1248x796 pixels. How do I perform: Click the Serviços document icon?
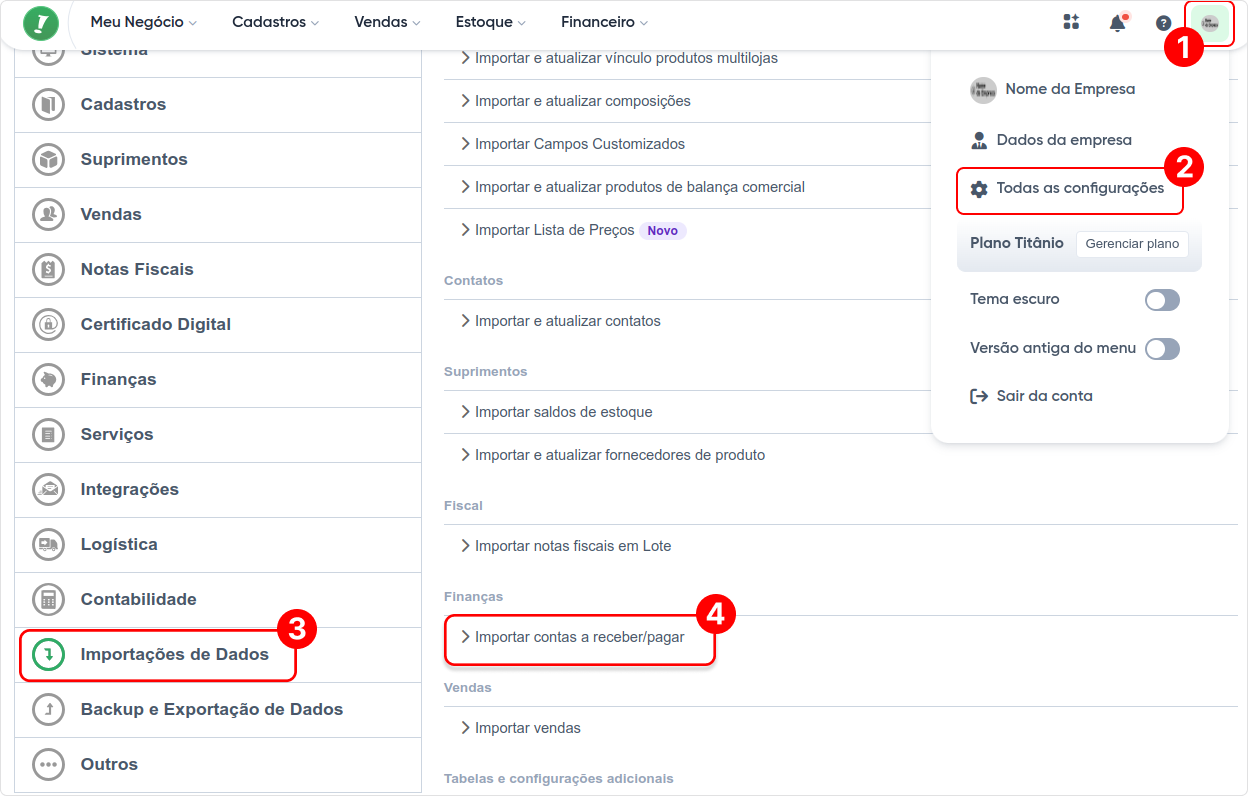point(48,434)
